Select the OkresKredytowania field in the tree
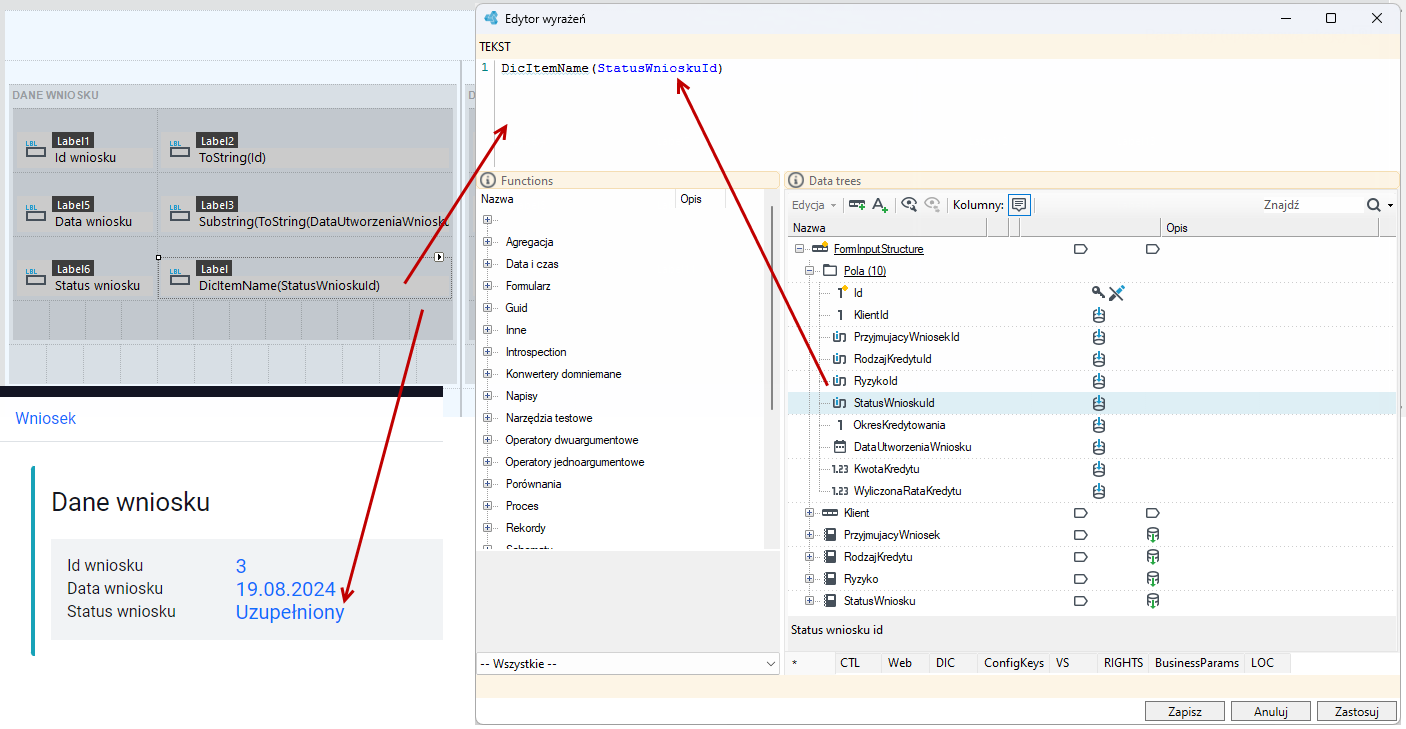The width and height of the screenshot is (1406, 729). pyautogui.click(x=899, y=425)
